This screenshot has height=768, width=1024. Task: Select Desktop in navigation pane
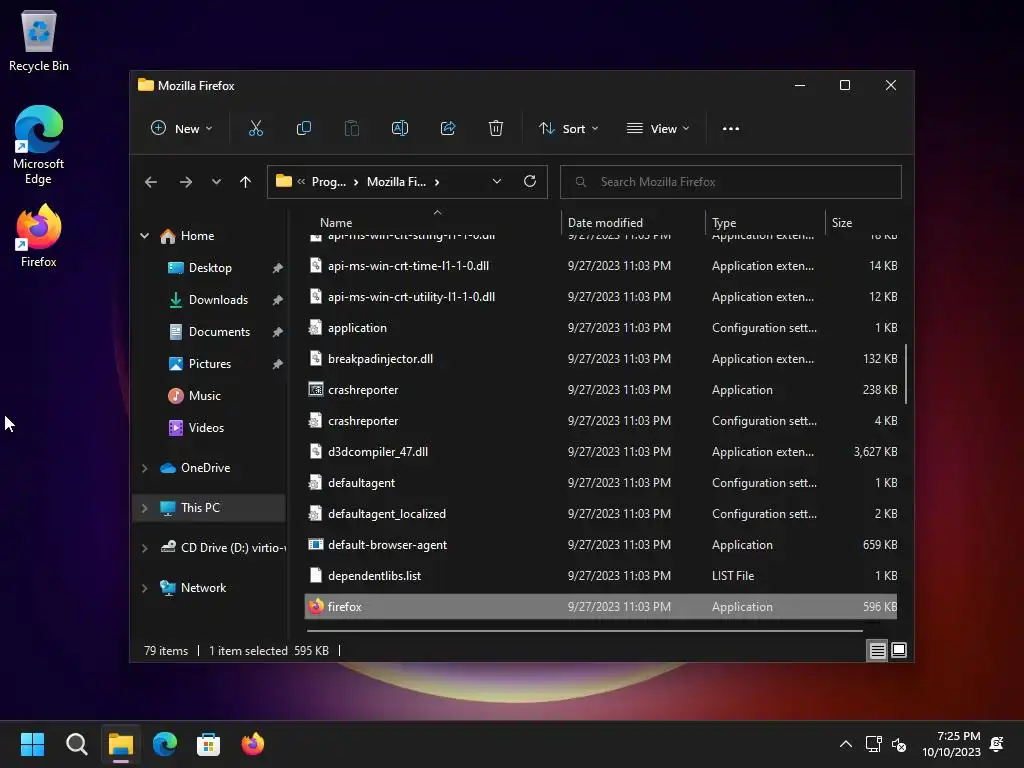[210, 268]
